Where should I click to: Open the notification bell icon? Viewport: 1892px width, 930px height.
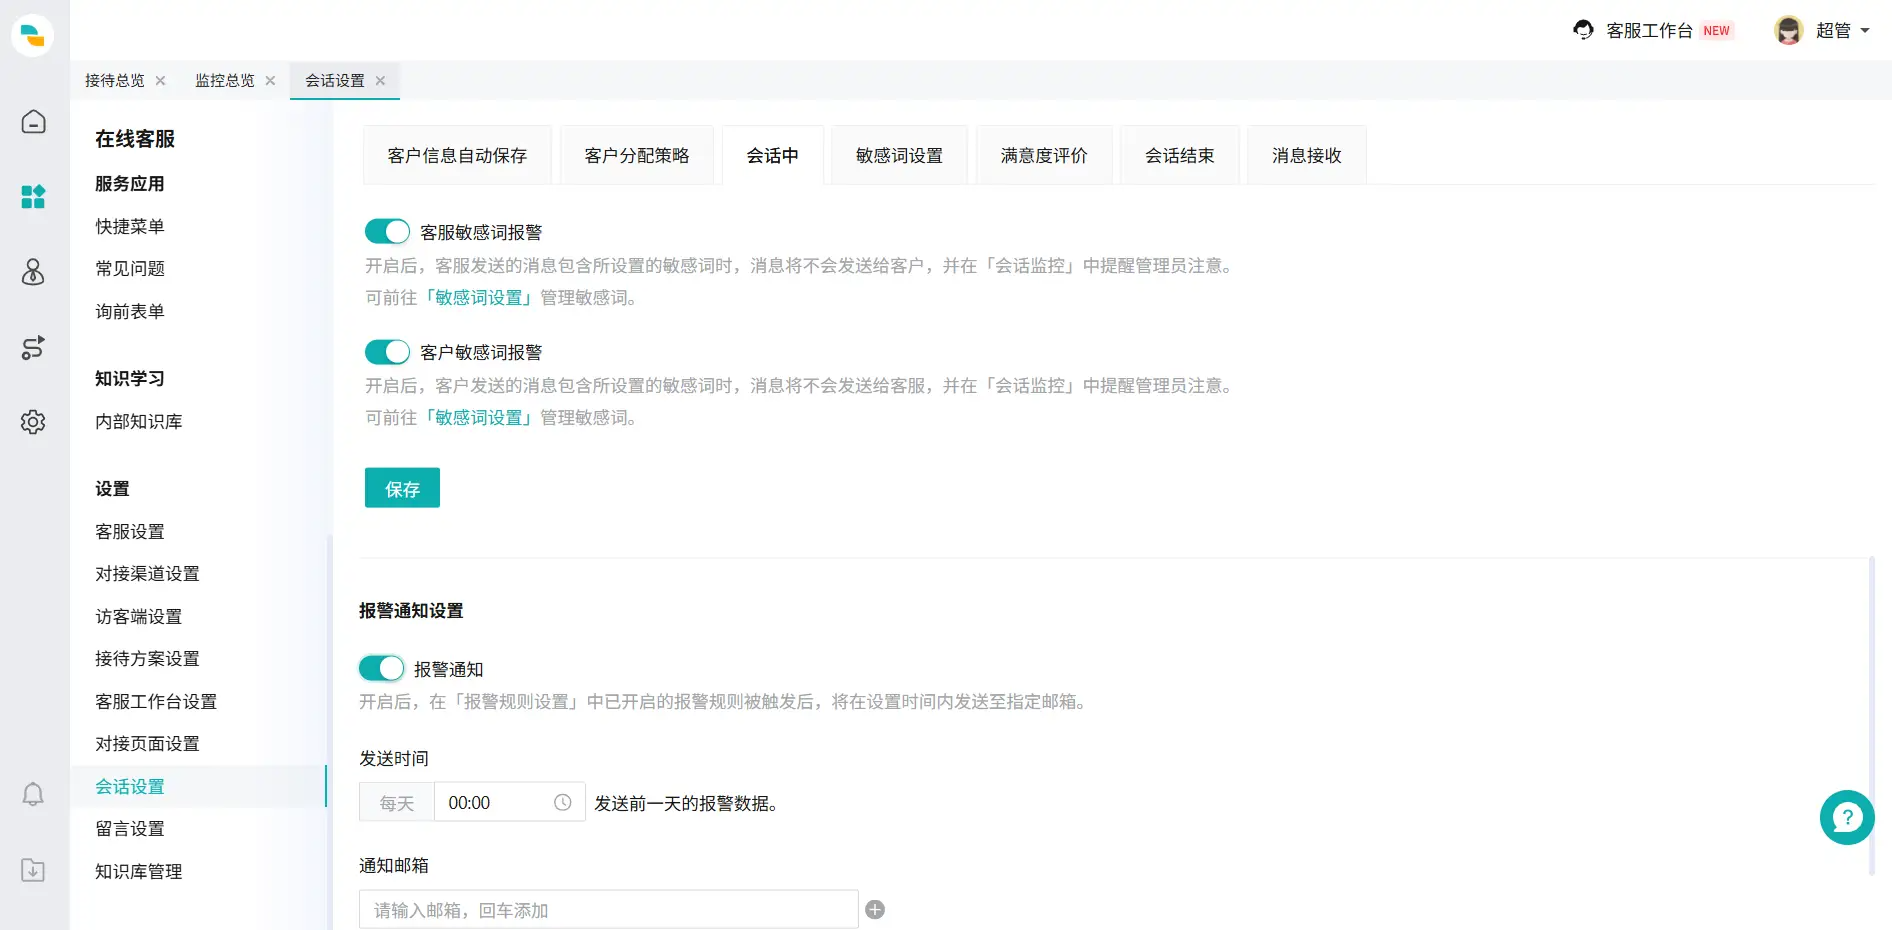point(33,794)
